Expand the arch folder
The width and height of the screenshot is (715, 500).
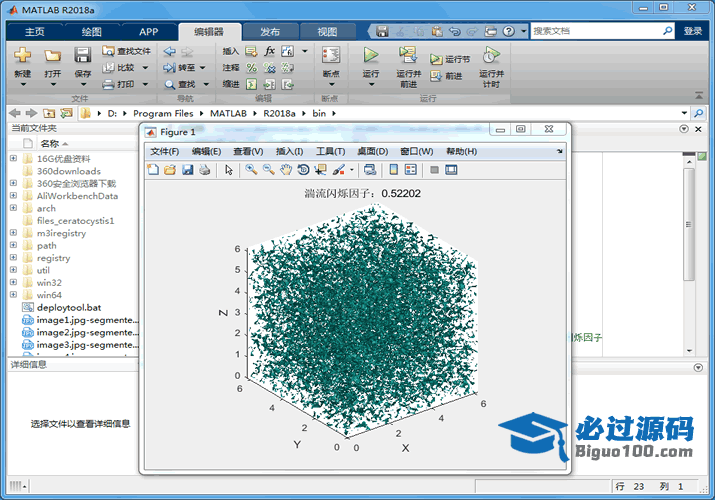(13, 208)
